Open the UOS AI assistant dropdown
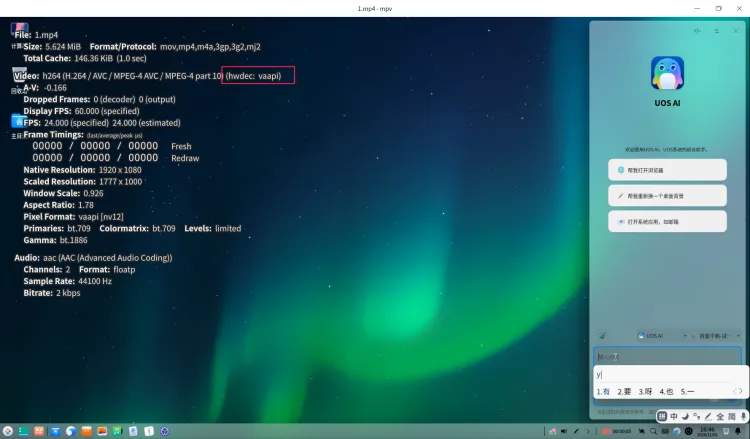Screen dimensions: 750x439 click(x=662, y=336)
